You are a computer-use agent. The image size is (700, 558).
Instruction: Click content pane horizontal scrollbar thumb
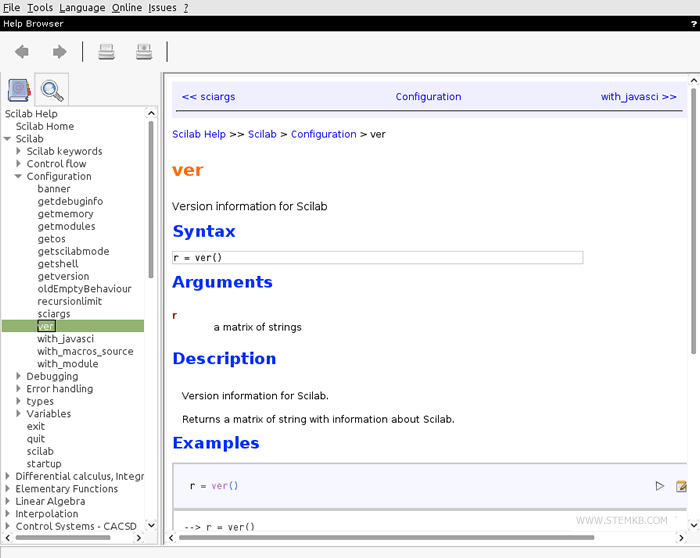point(387,537)
